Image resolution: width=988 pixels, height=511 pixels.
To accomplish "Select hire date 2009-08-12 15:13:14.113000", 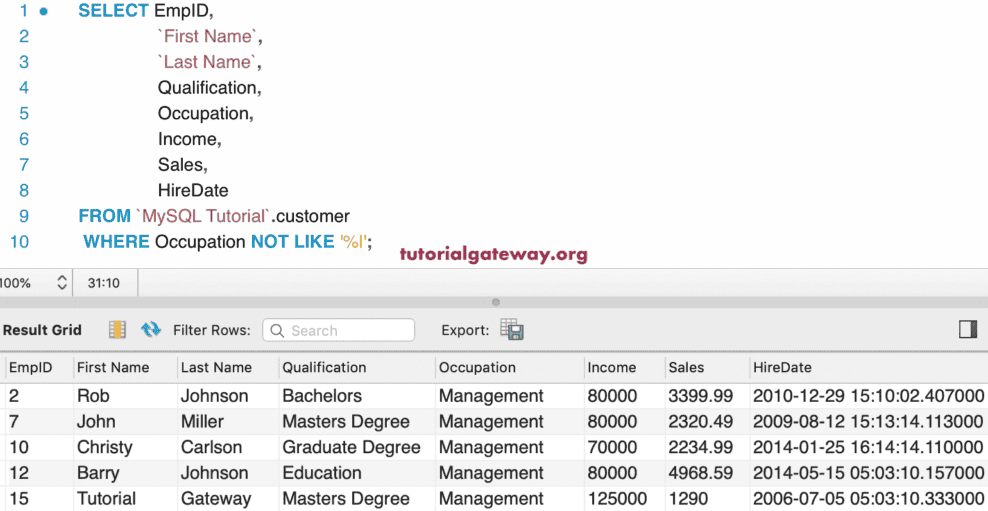I will pos(868,422).
